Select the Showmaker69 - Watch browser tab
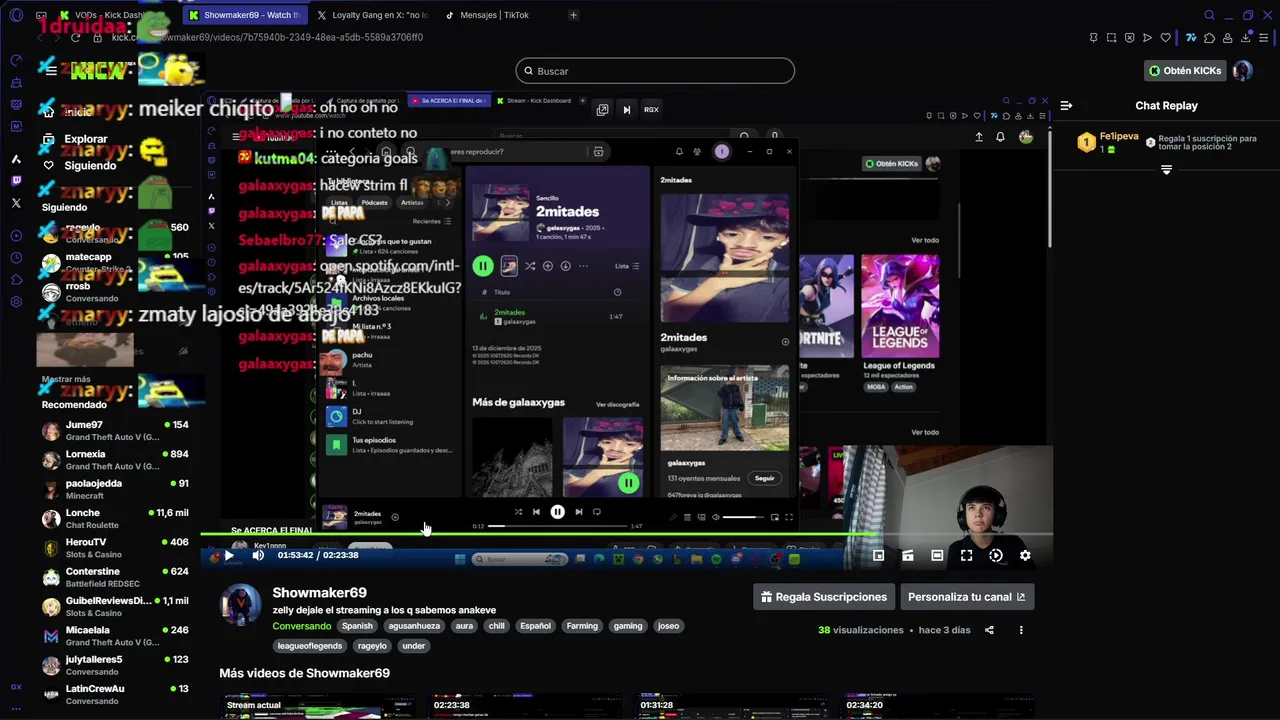This screenshot has width=1280, height=720. [245, 15]
